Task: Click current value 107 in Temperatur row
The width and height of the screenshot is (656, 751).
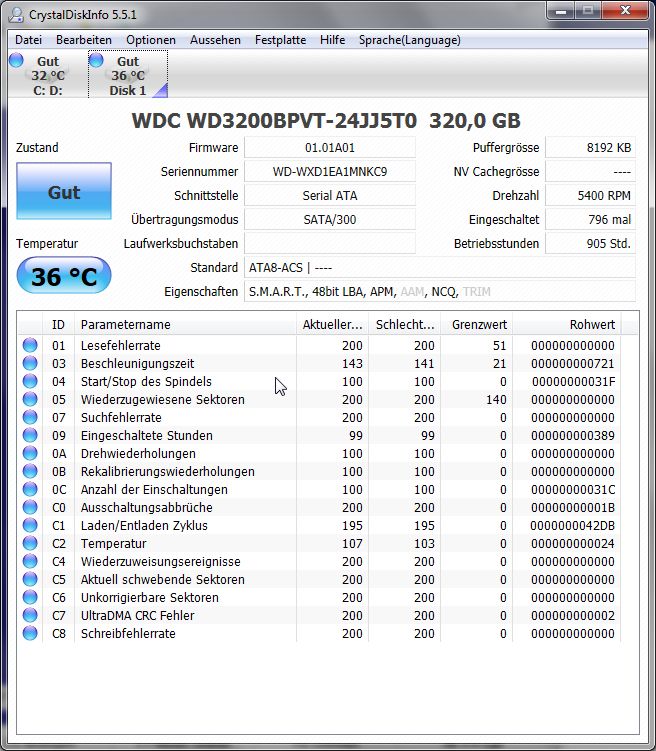Action: click(352, 543)
